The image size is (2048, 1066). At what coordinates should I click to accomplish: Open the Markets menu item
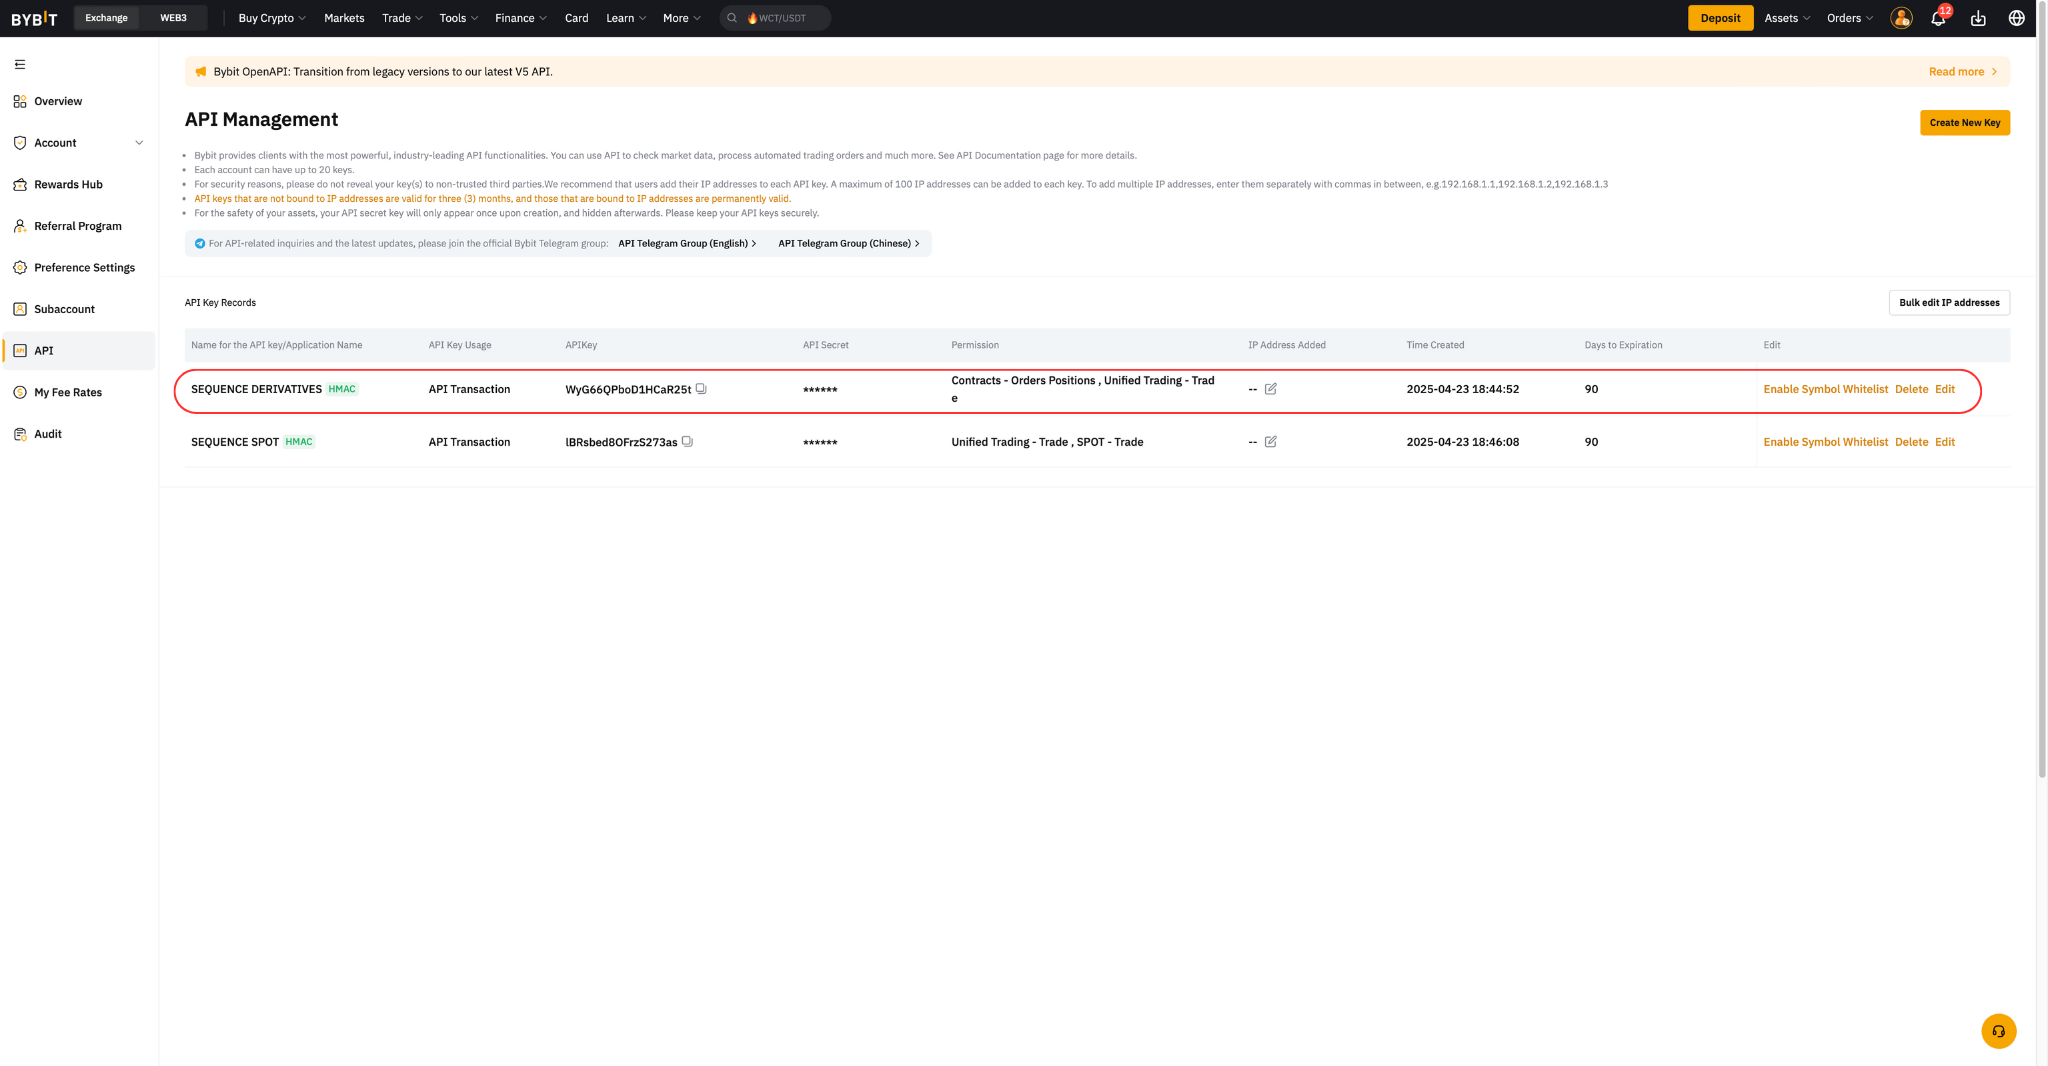[344, 18]
